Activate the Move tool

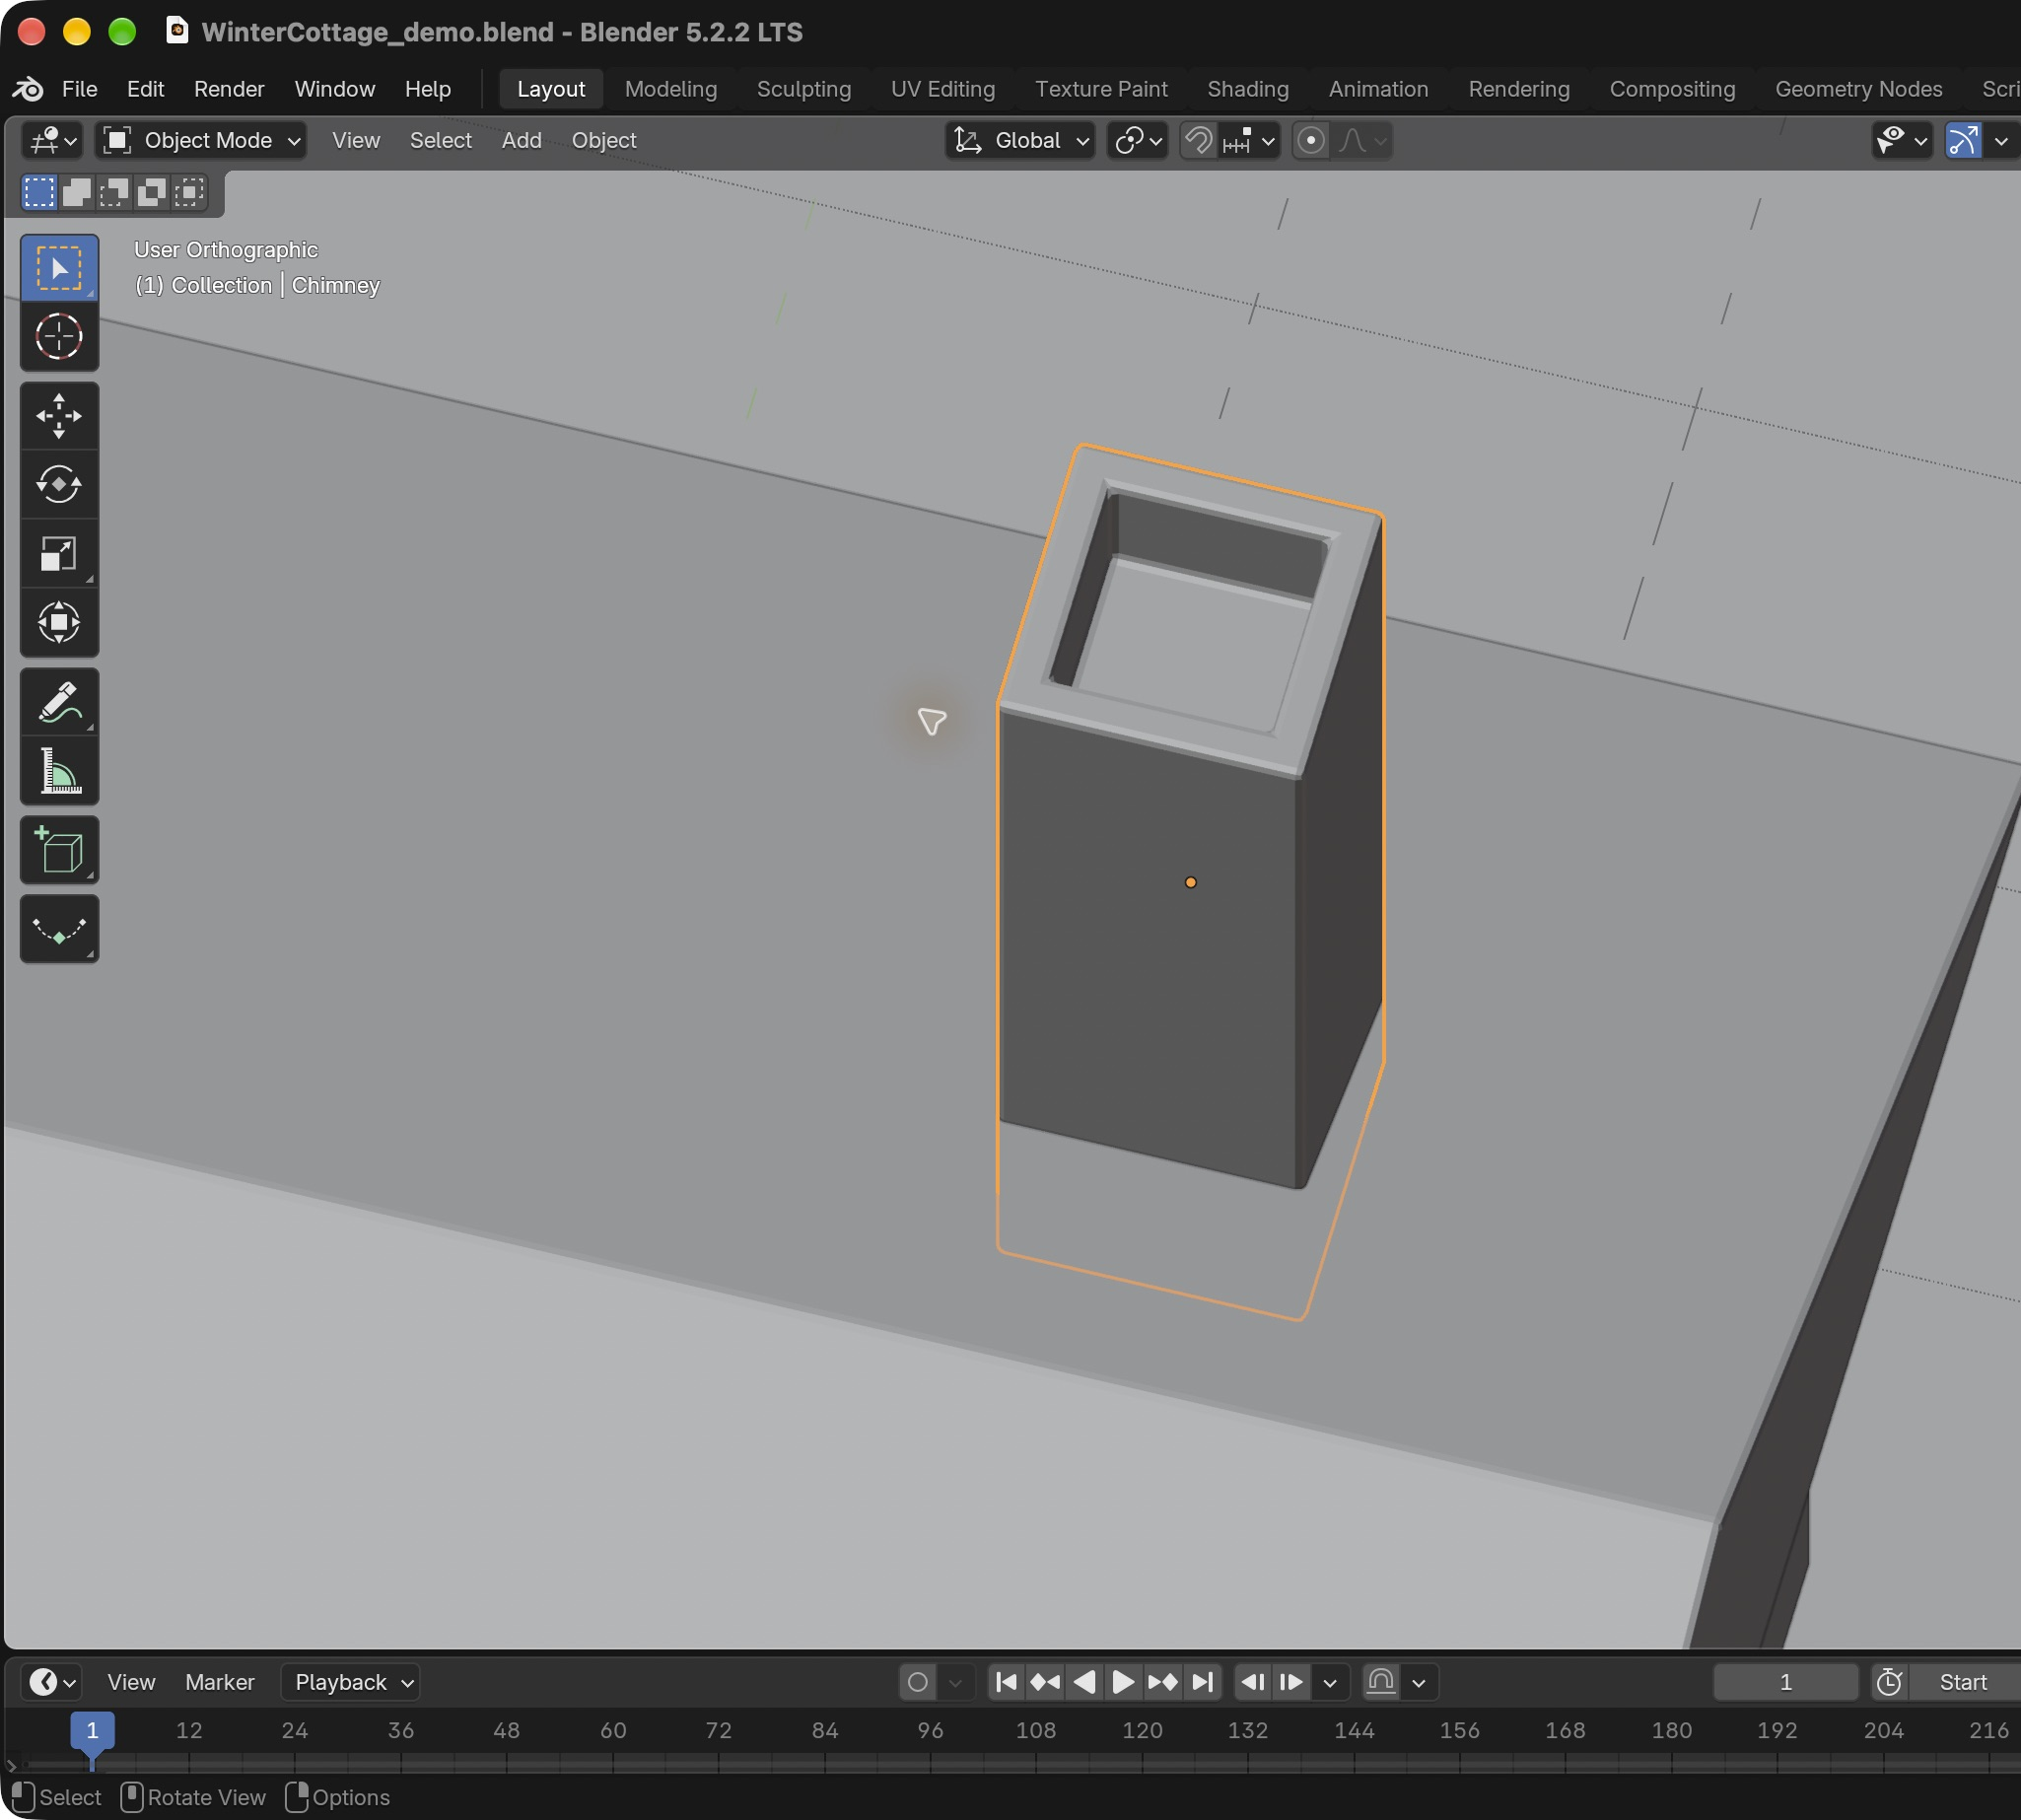coord(59,416)
